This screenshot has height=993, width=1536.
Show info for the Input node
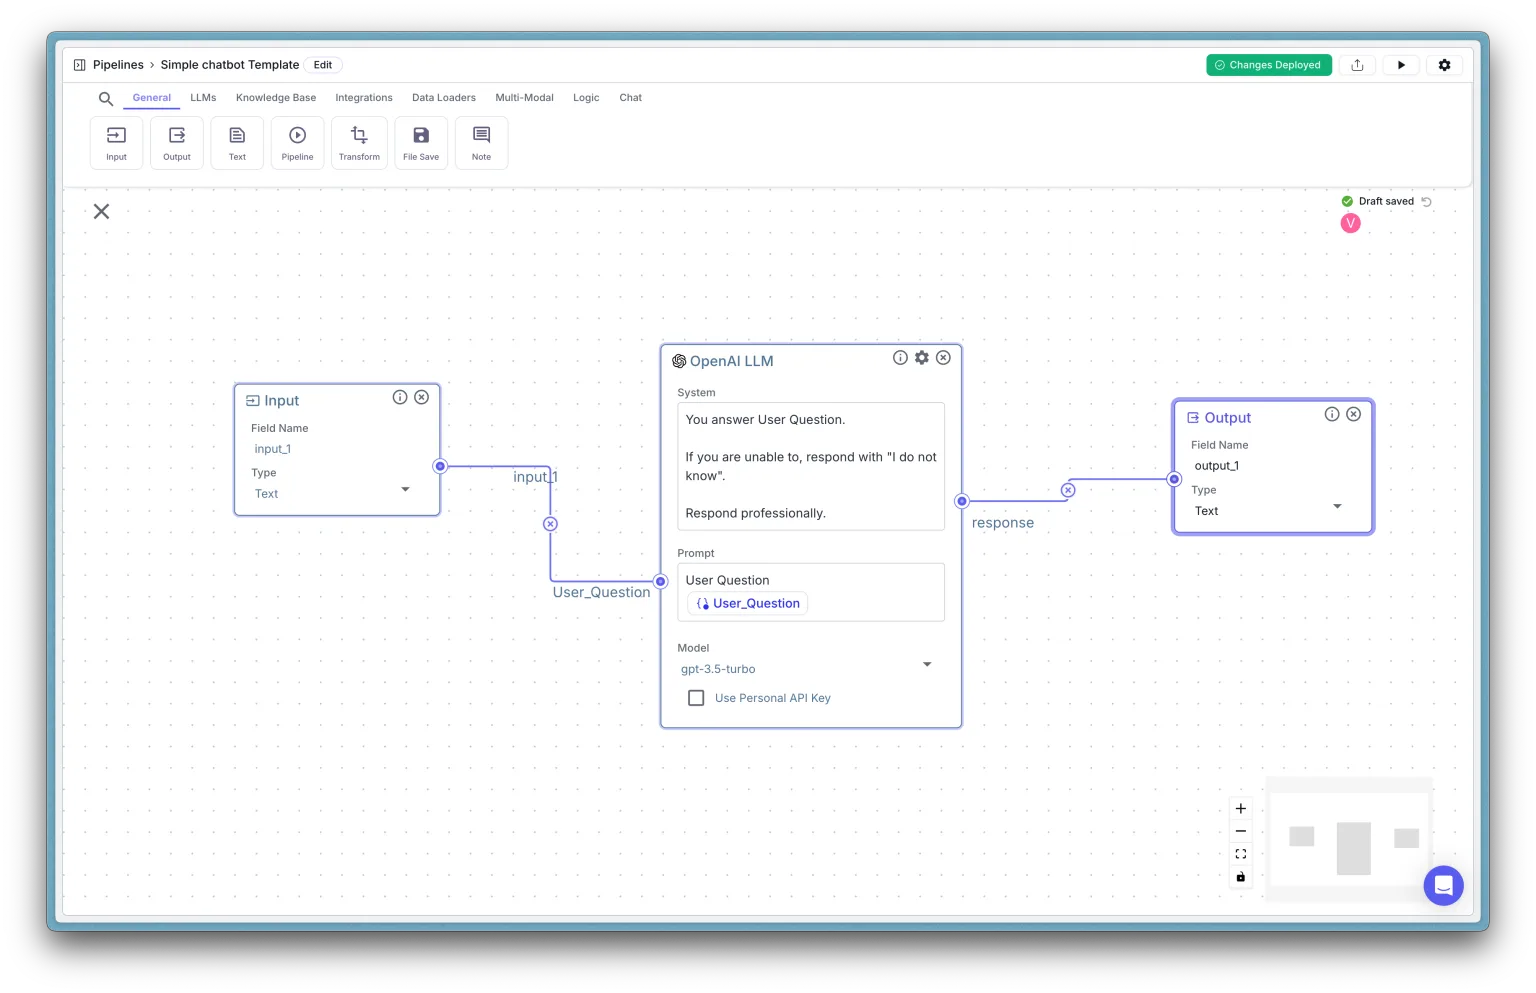[400, 397]
